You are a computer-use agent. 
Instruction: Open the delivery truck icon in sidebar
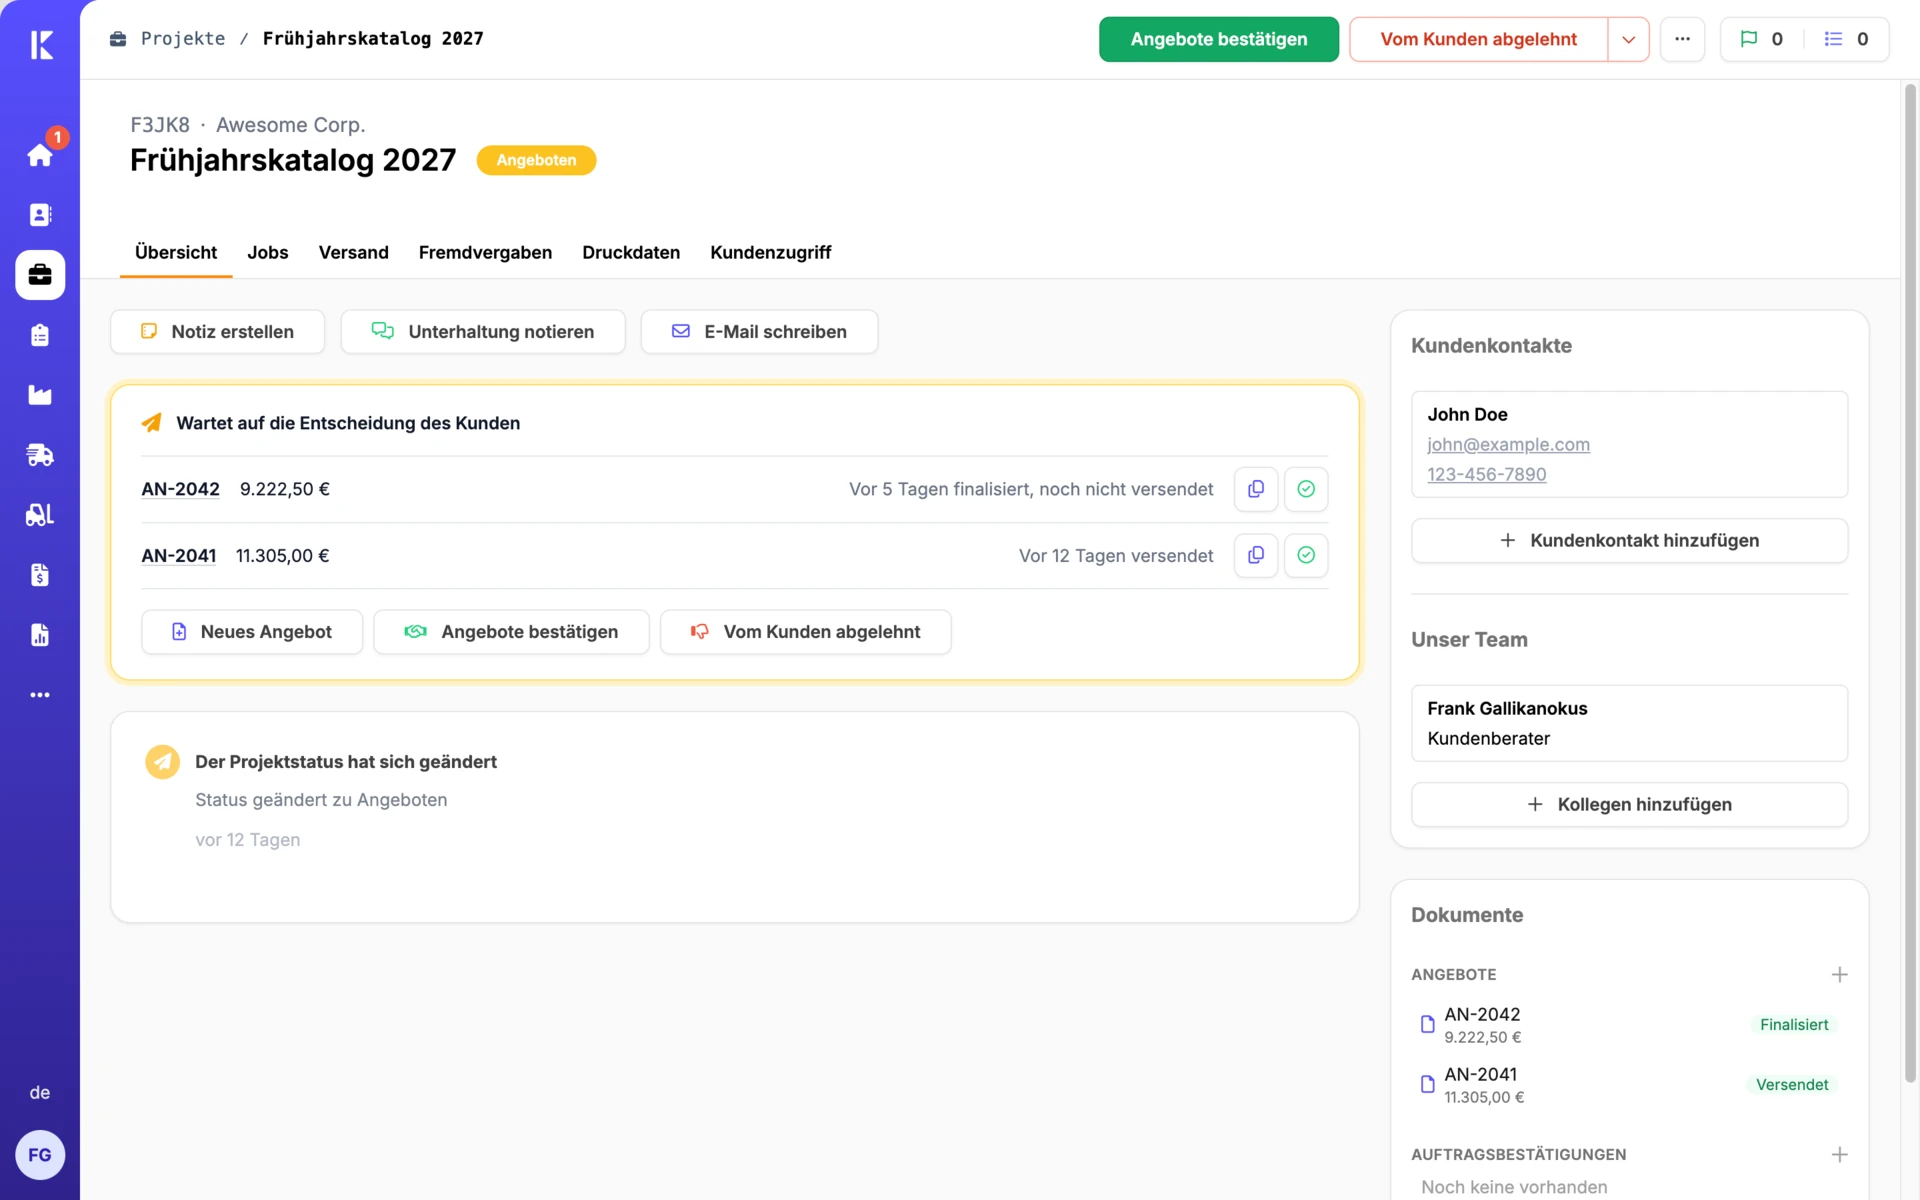click(x=40, y=455)
